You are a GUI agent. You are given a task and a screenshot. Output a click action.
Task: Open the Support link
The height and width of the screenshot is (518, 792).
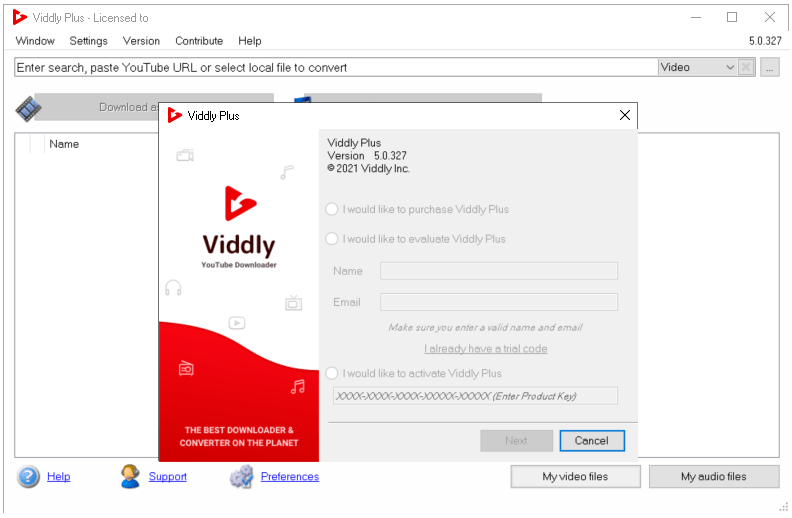click(x=168, y=477)
